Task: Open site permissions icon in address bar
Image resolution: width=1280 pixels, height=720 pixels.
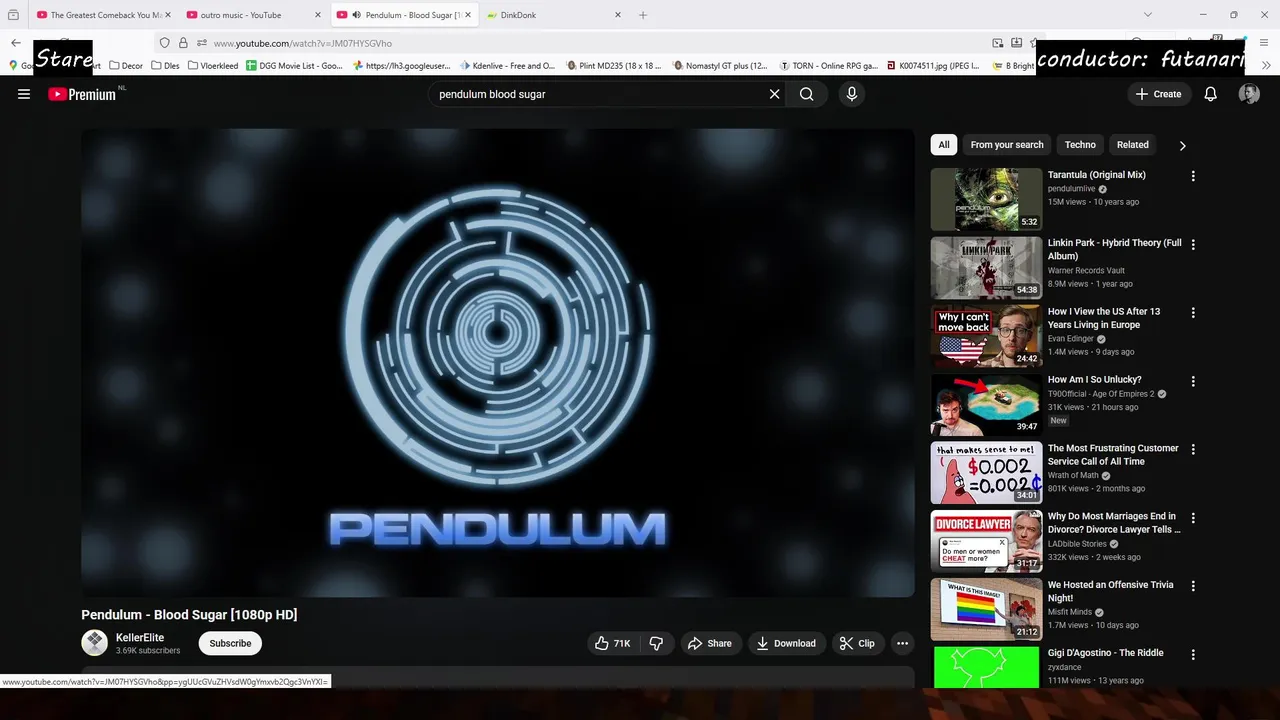Action: click(201, 43)
